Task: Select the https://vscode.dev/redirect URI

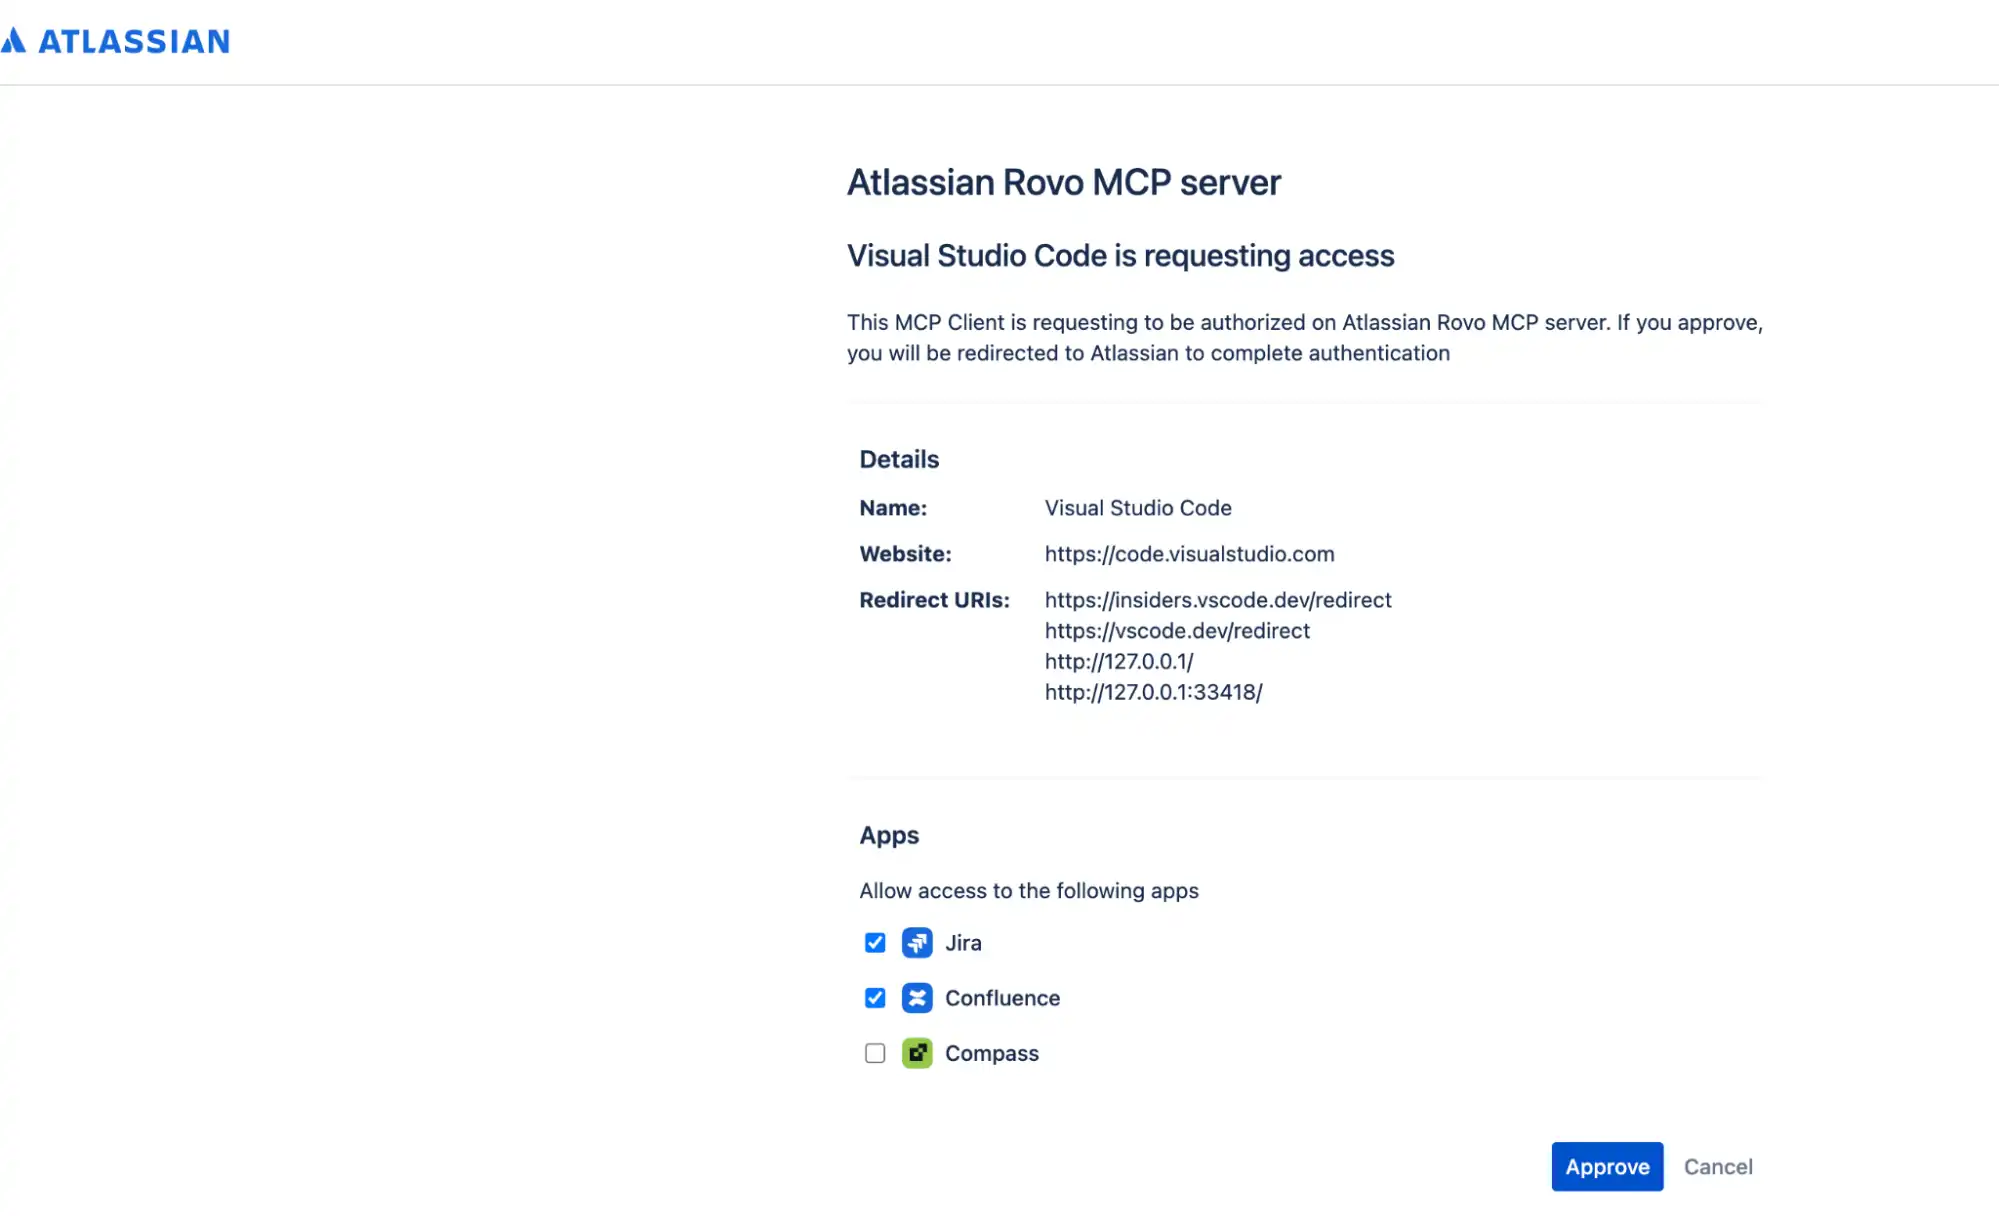Action: pos(1177,631)
